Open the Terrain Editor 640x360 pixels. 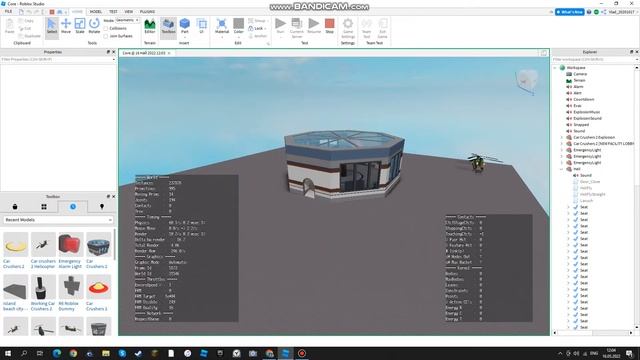coord(150,27)
